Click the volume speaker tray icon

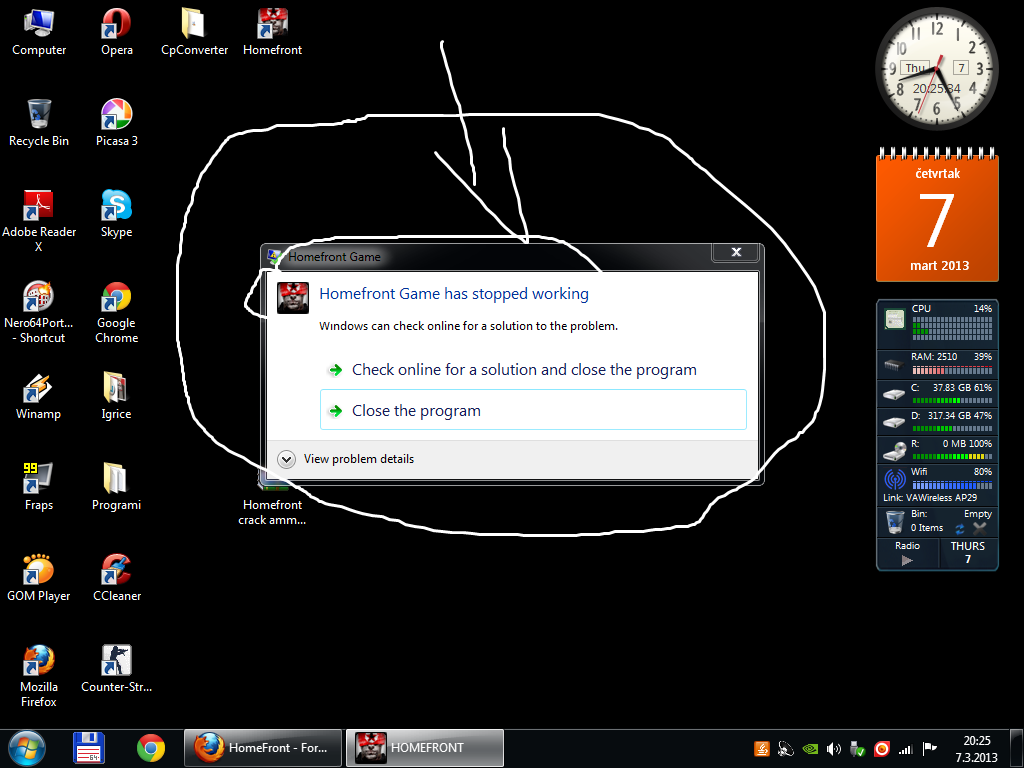pos(833,749)
